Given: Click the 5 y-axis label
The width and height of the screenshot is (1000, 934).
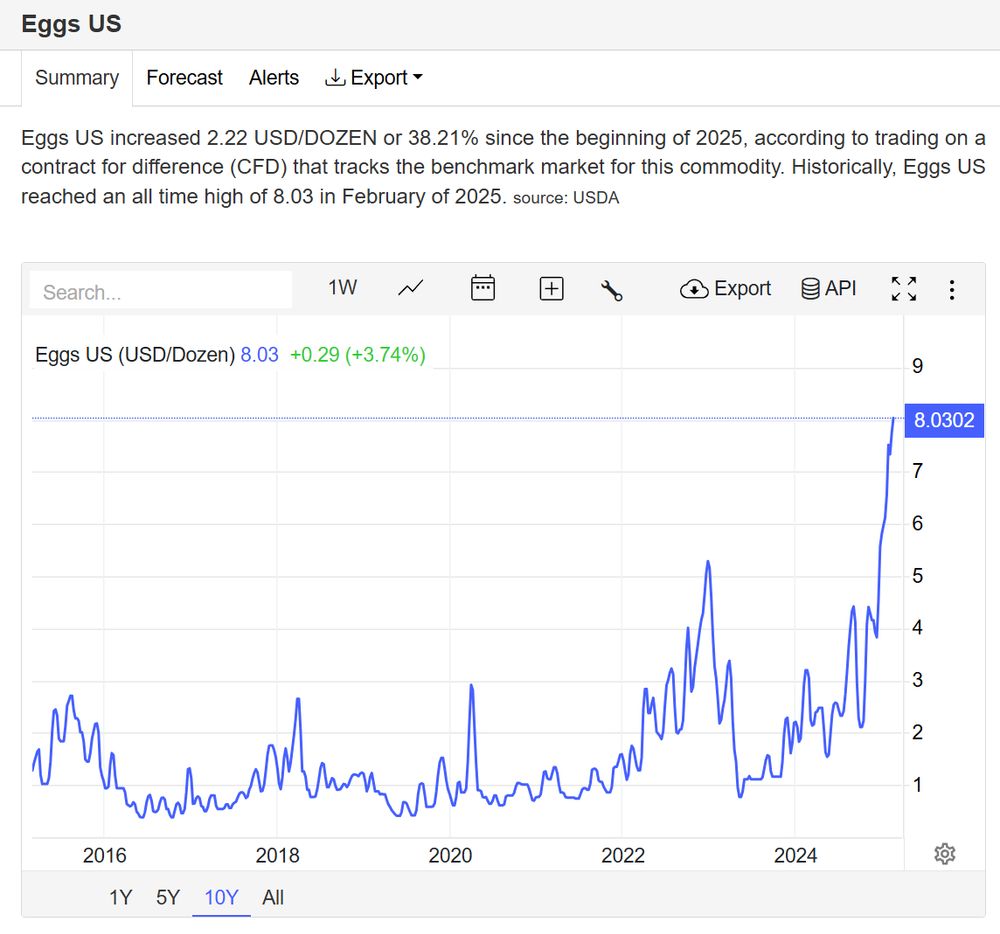Looking at the screenshot, I should [x=917, y=576].
